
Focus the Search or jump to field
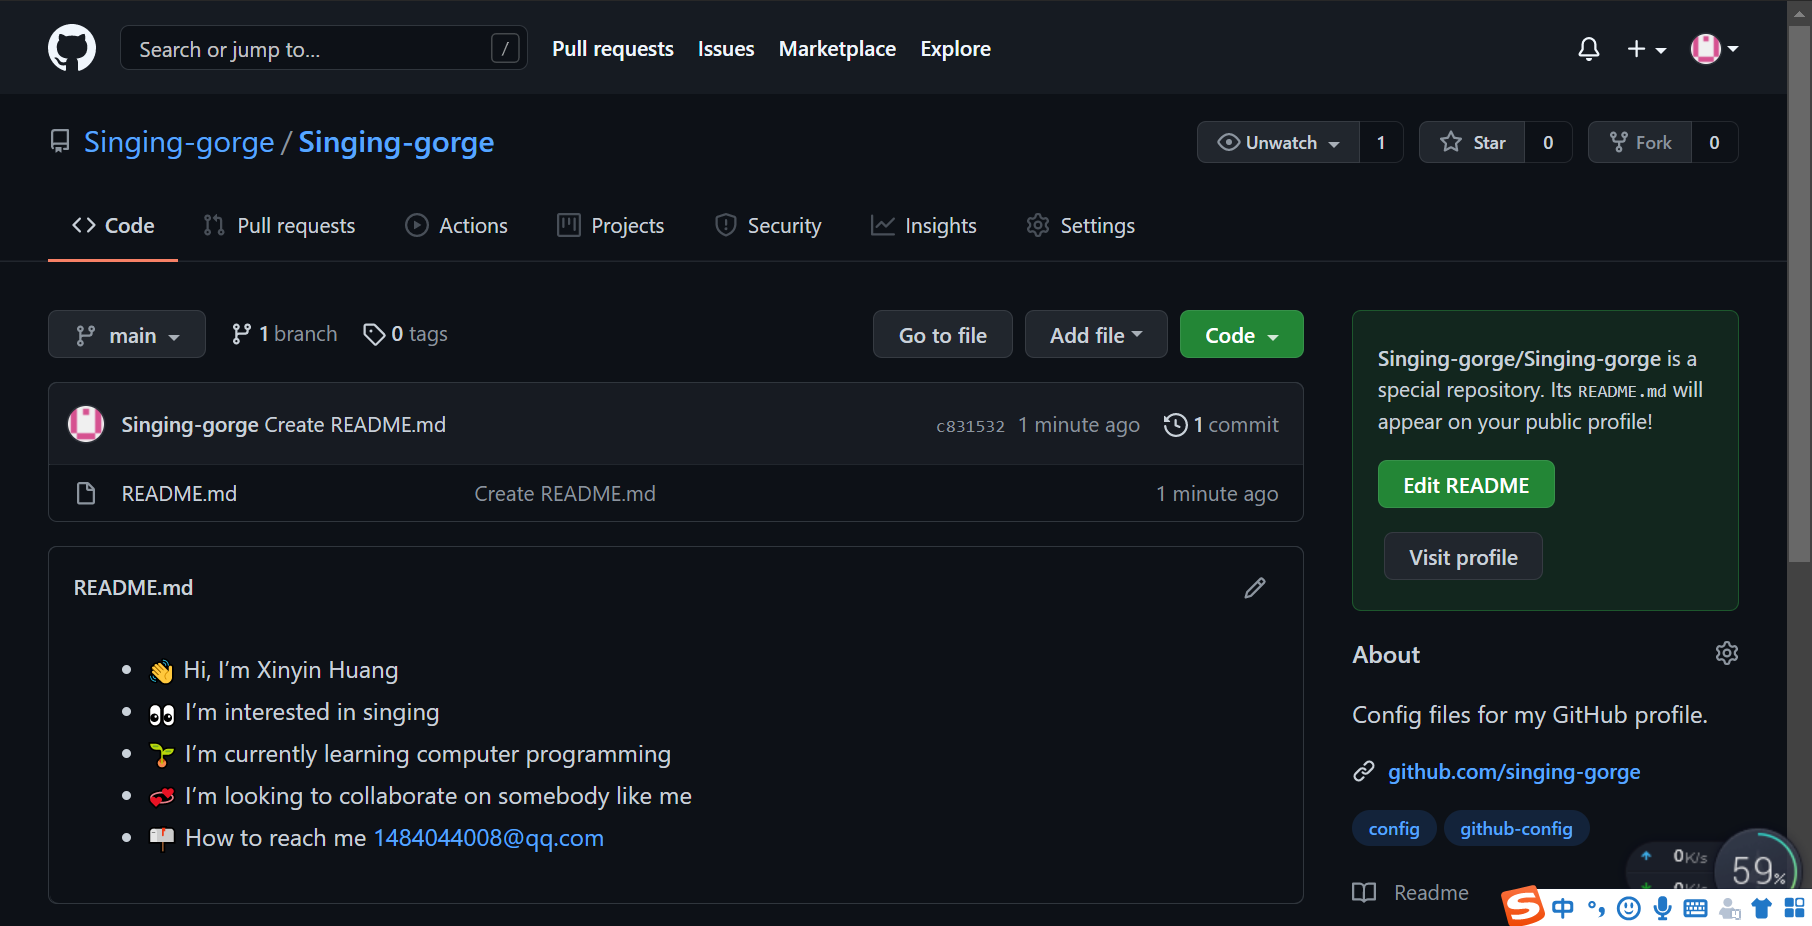[x=310, y=49]
